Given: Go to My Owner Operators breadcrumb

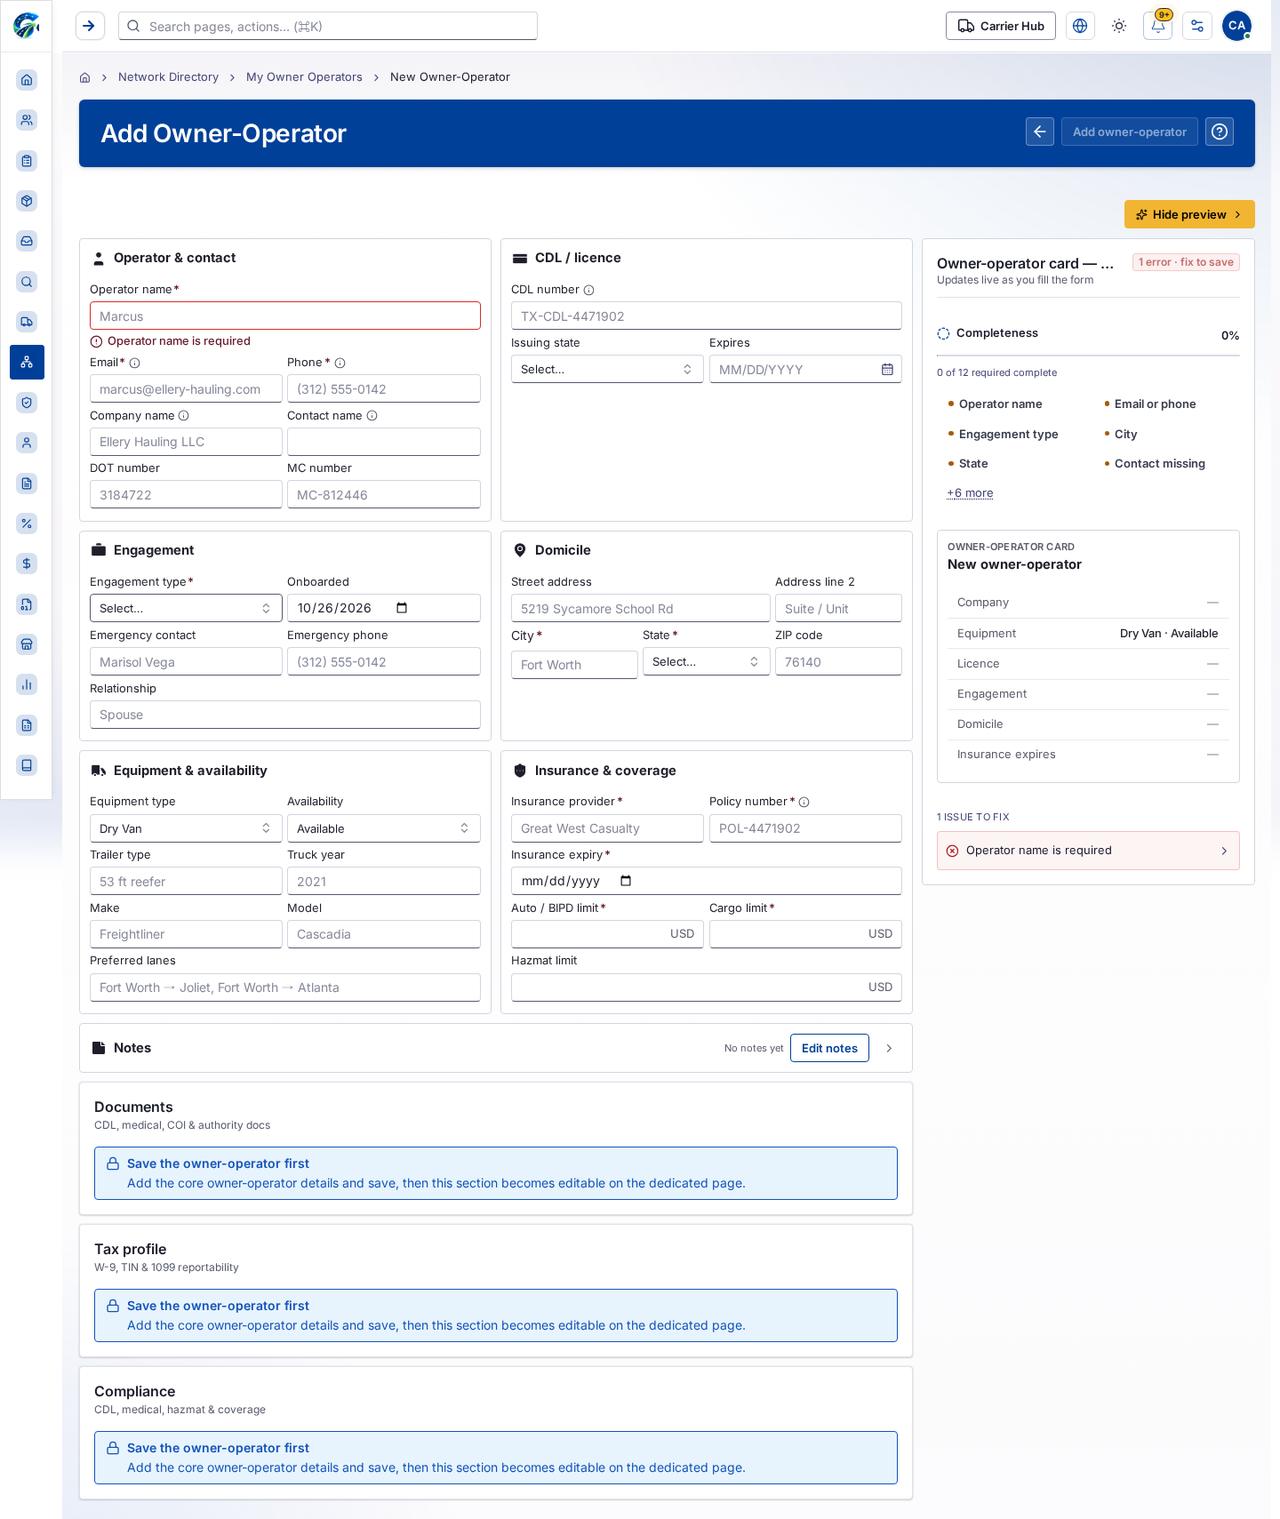Looking at the screenshot, I should [304, 77].
